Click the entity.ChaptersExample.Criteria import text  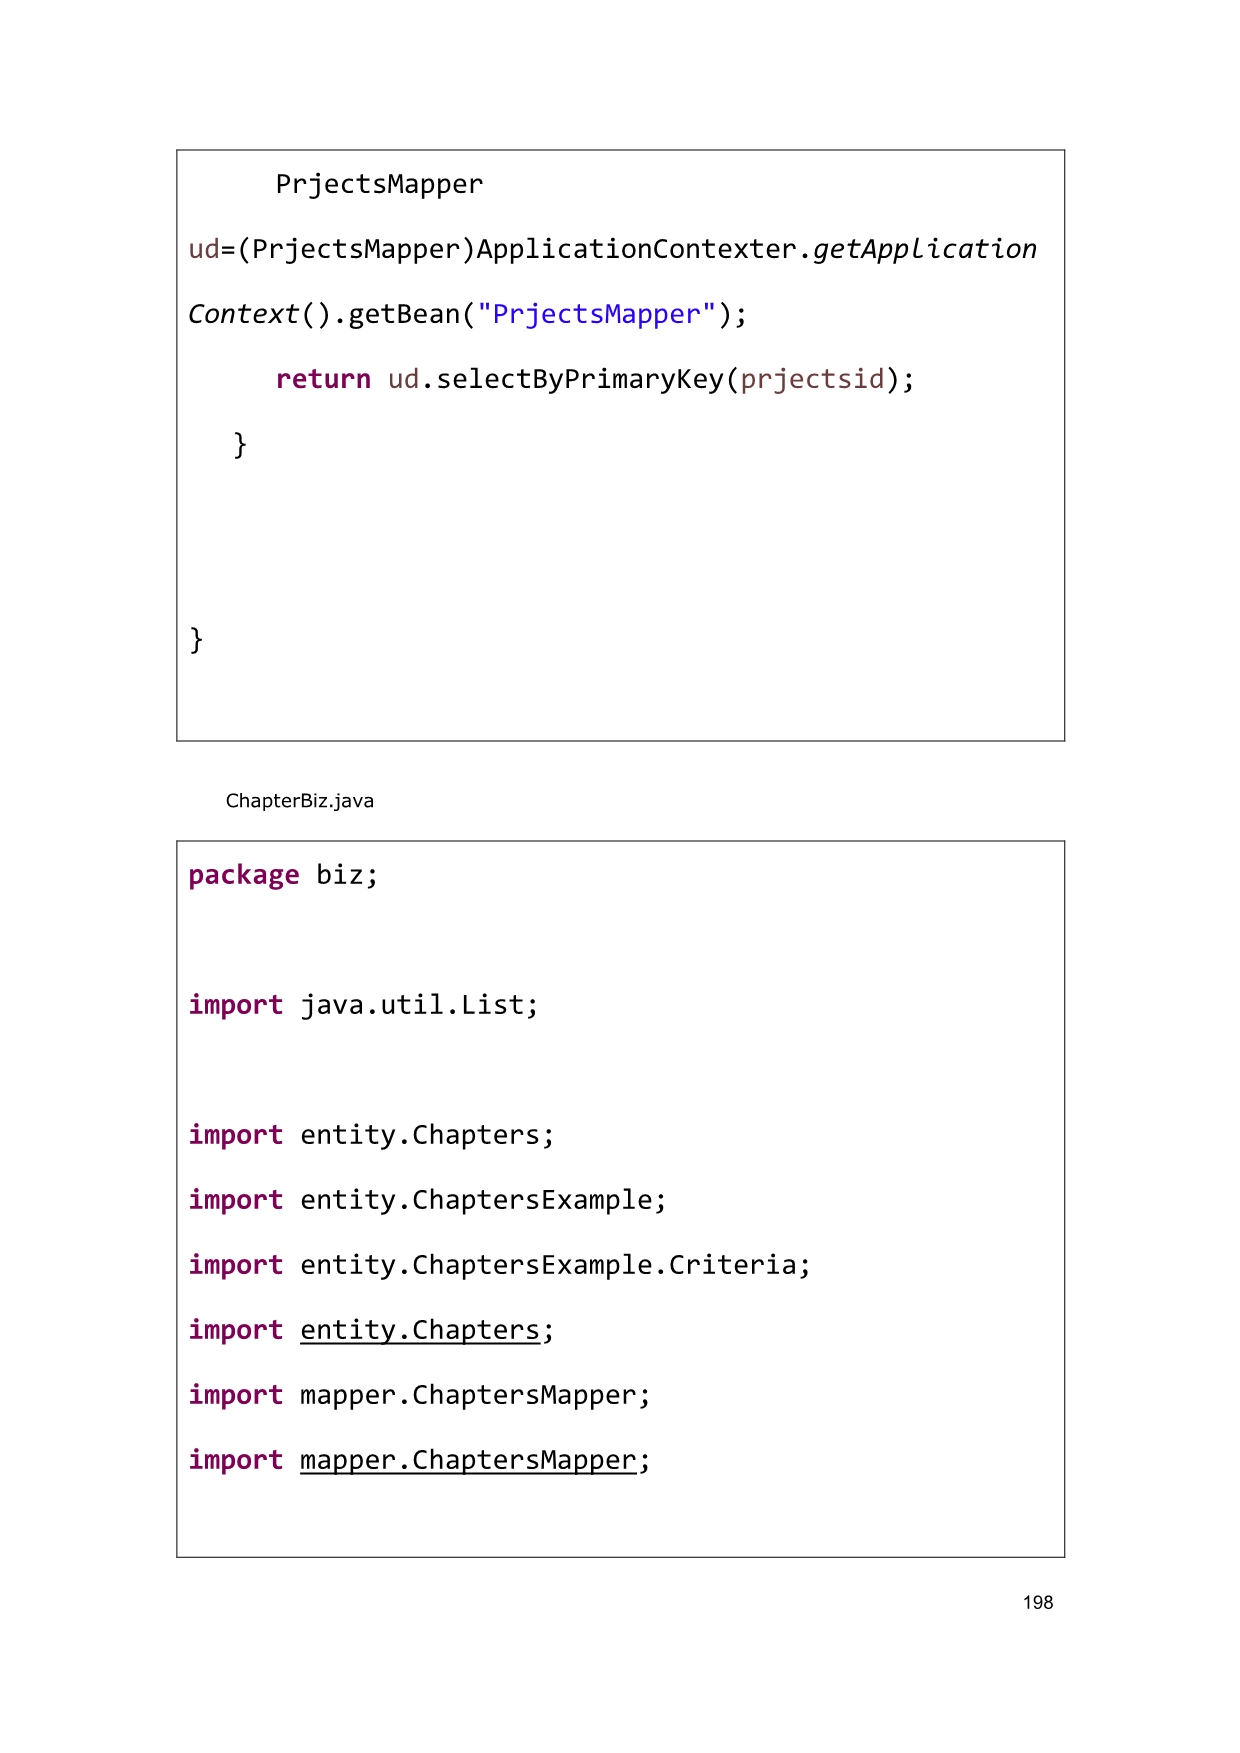tap(555, 1265)
